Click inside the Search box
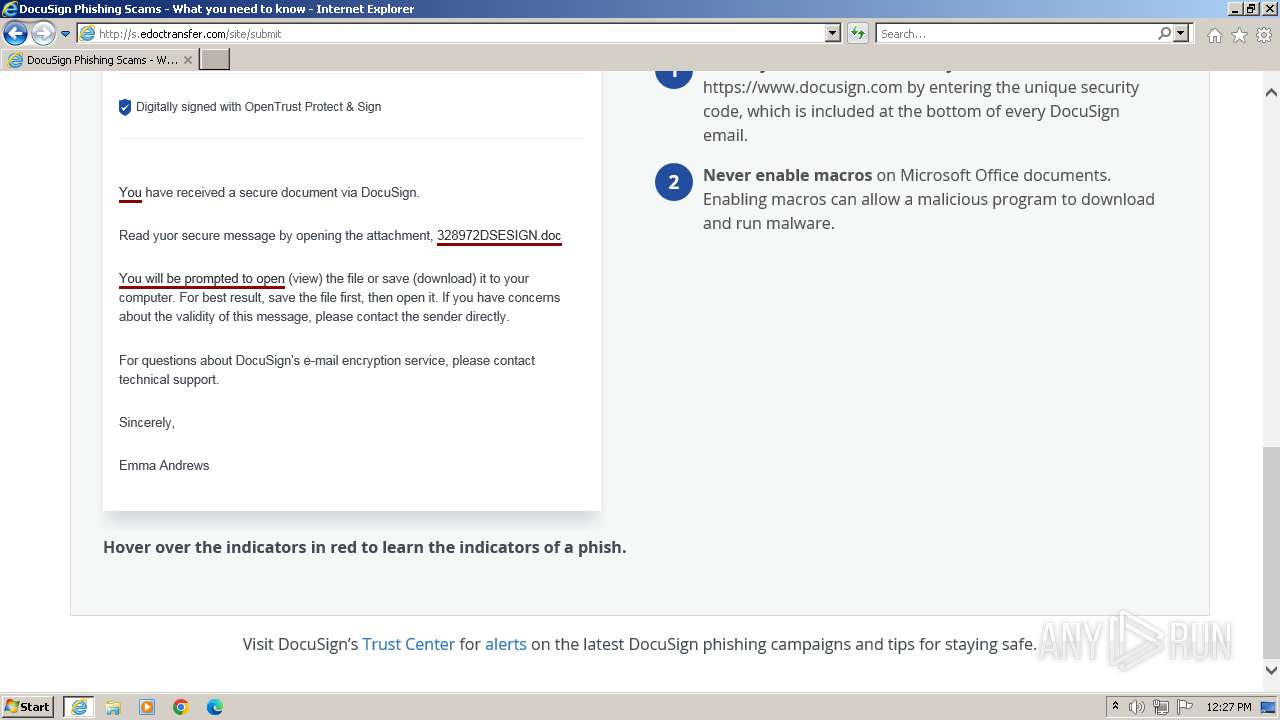The image size is (1280, 720). pyautogui.click(x=1015, y=33)
